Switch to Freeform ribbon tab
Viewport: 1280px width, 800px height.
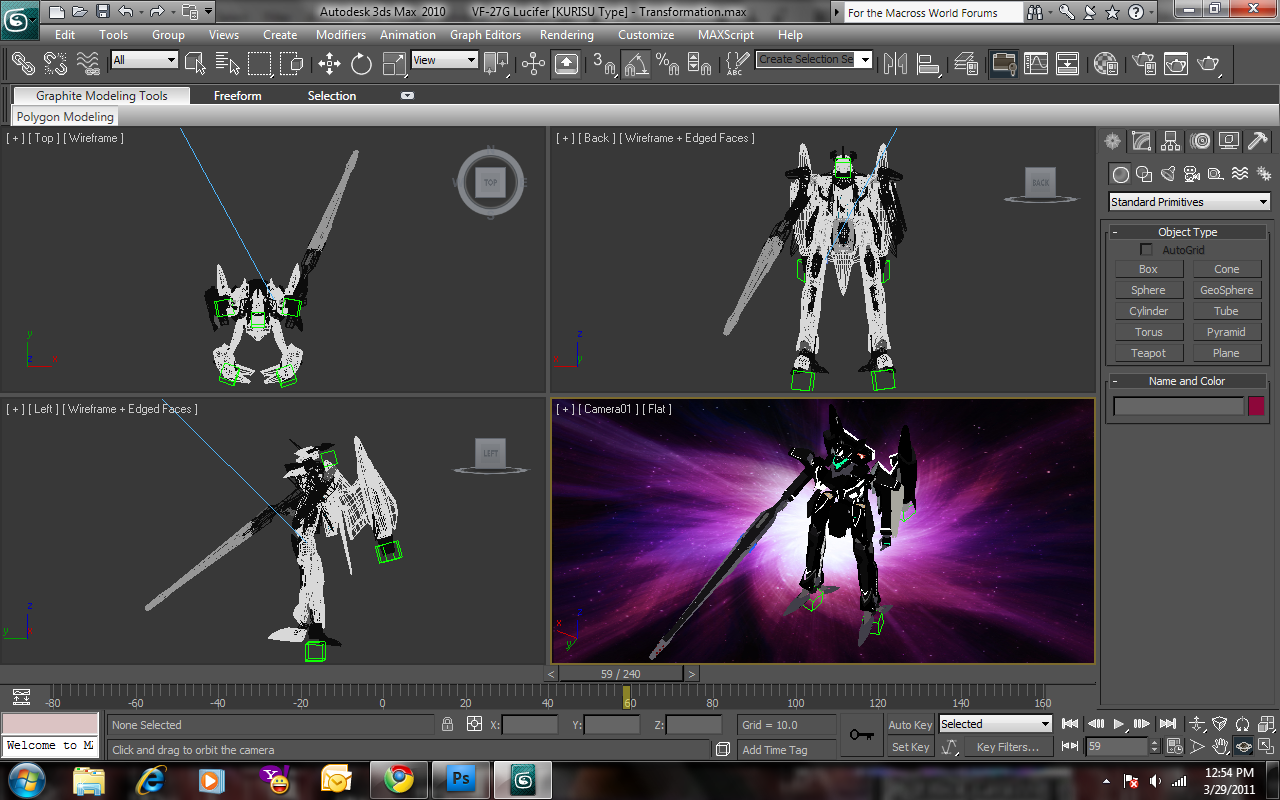point(237,96)
